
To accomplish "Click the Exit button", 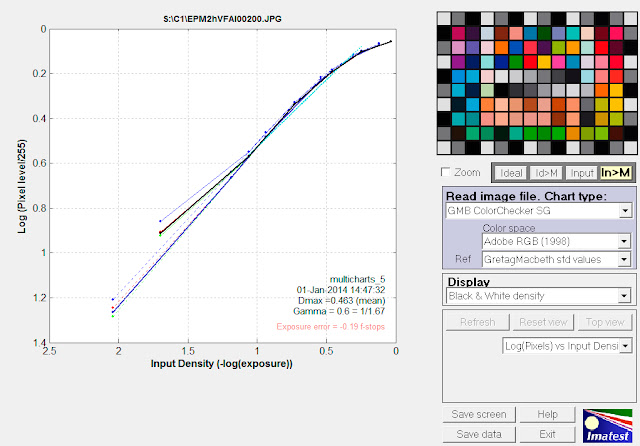I will (x=547, y=434).
